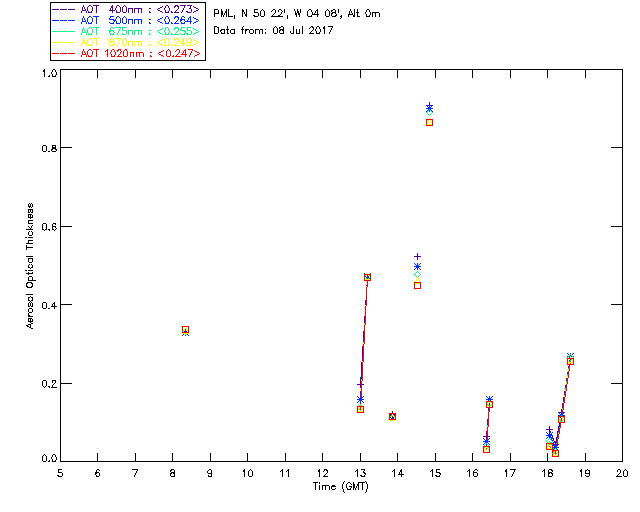This screenshot has height=512, width=640.
Task: Click the last data point near 18.6 GMT
Action: point(570,361)
